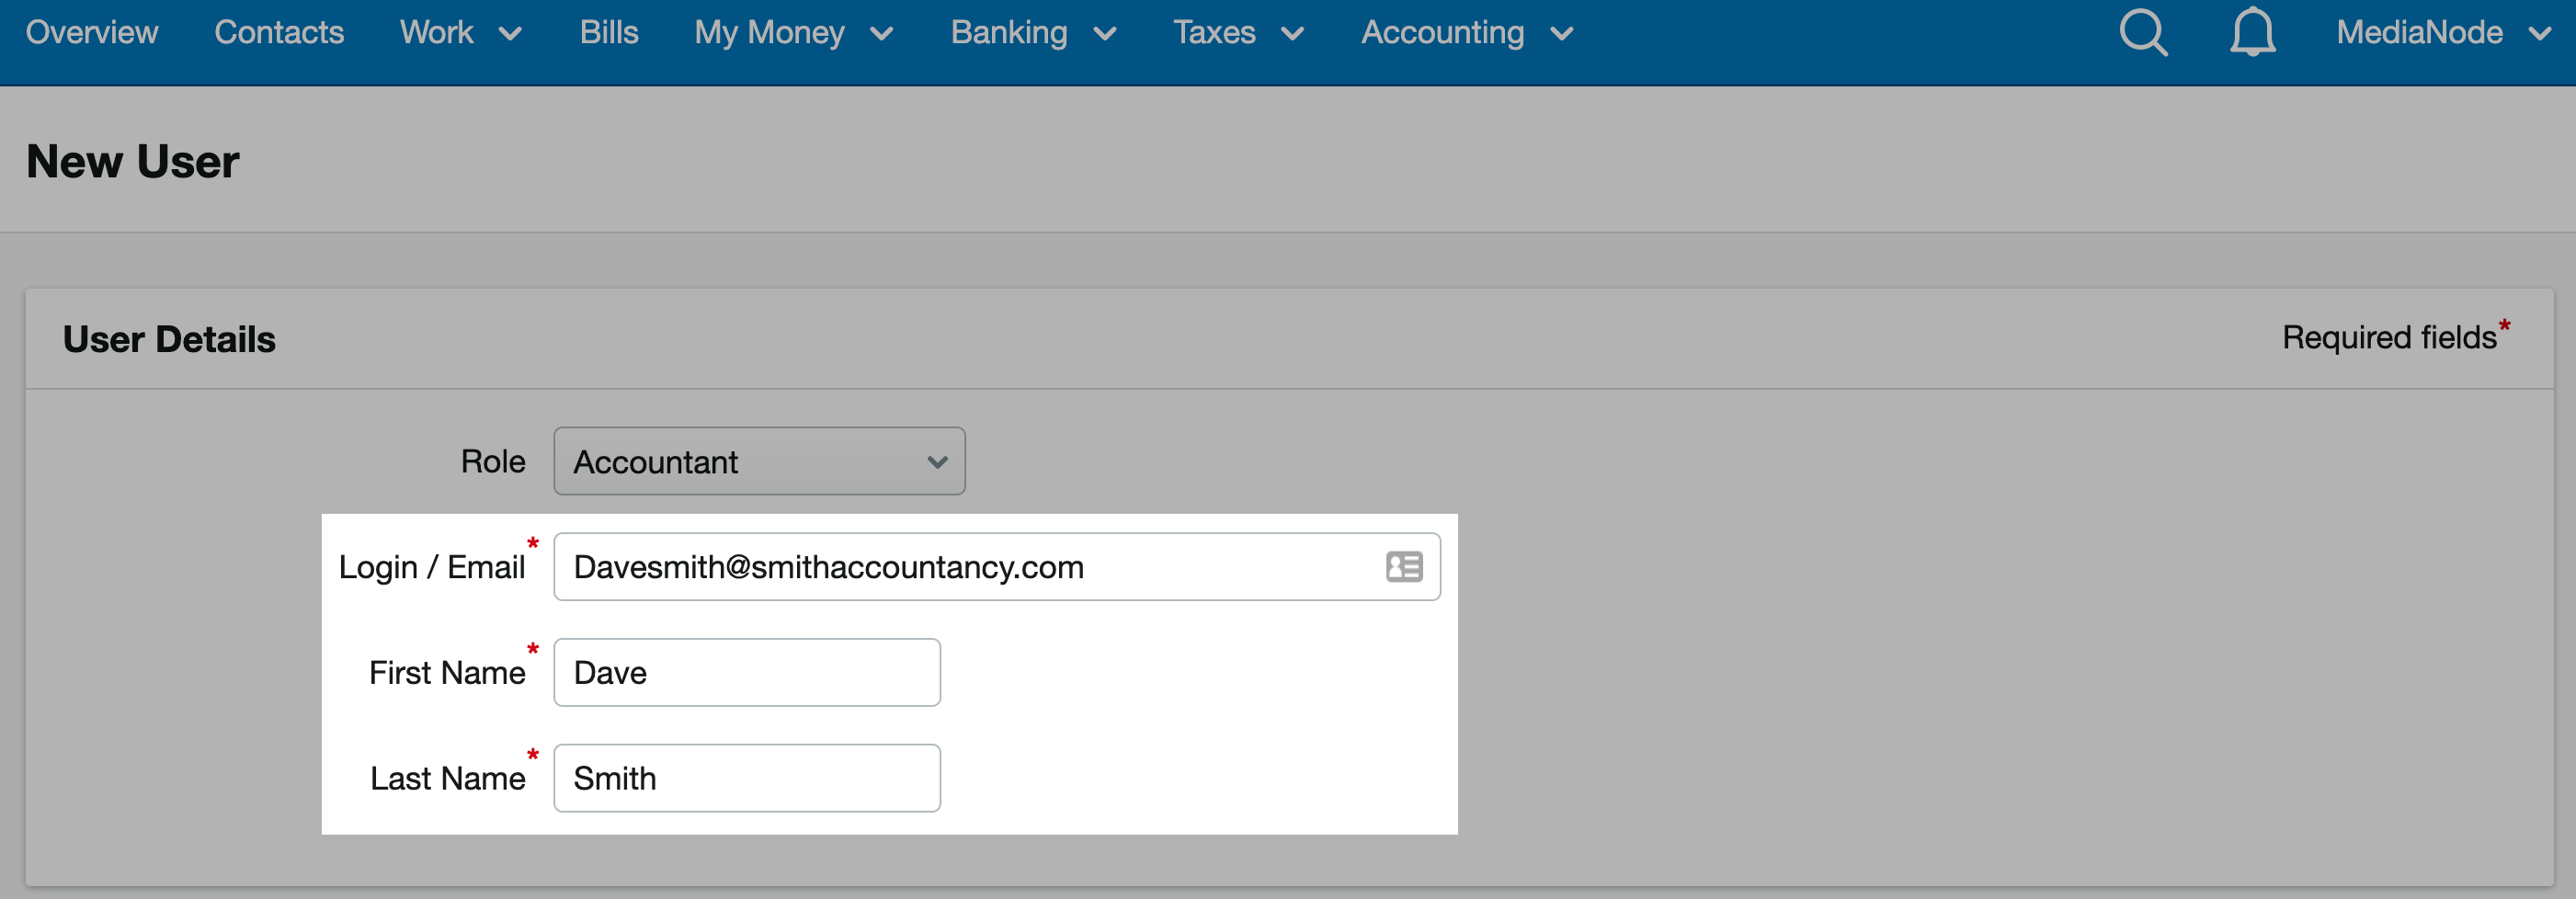Click the Required fields note

coord(2395,336)
